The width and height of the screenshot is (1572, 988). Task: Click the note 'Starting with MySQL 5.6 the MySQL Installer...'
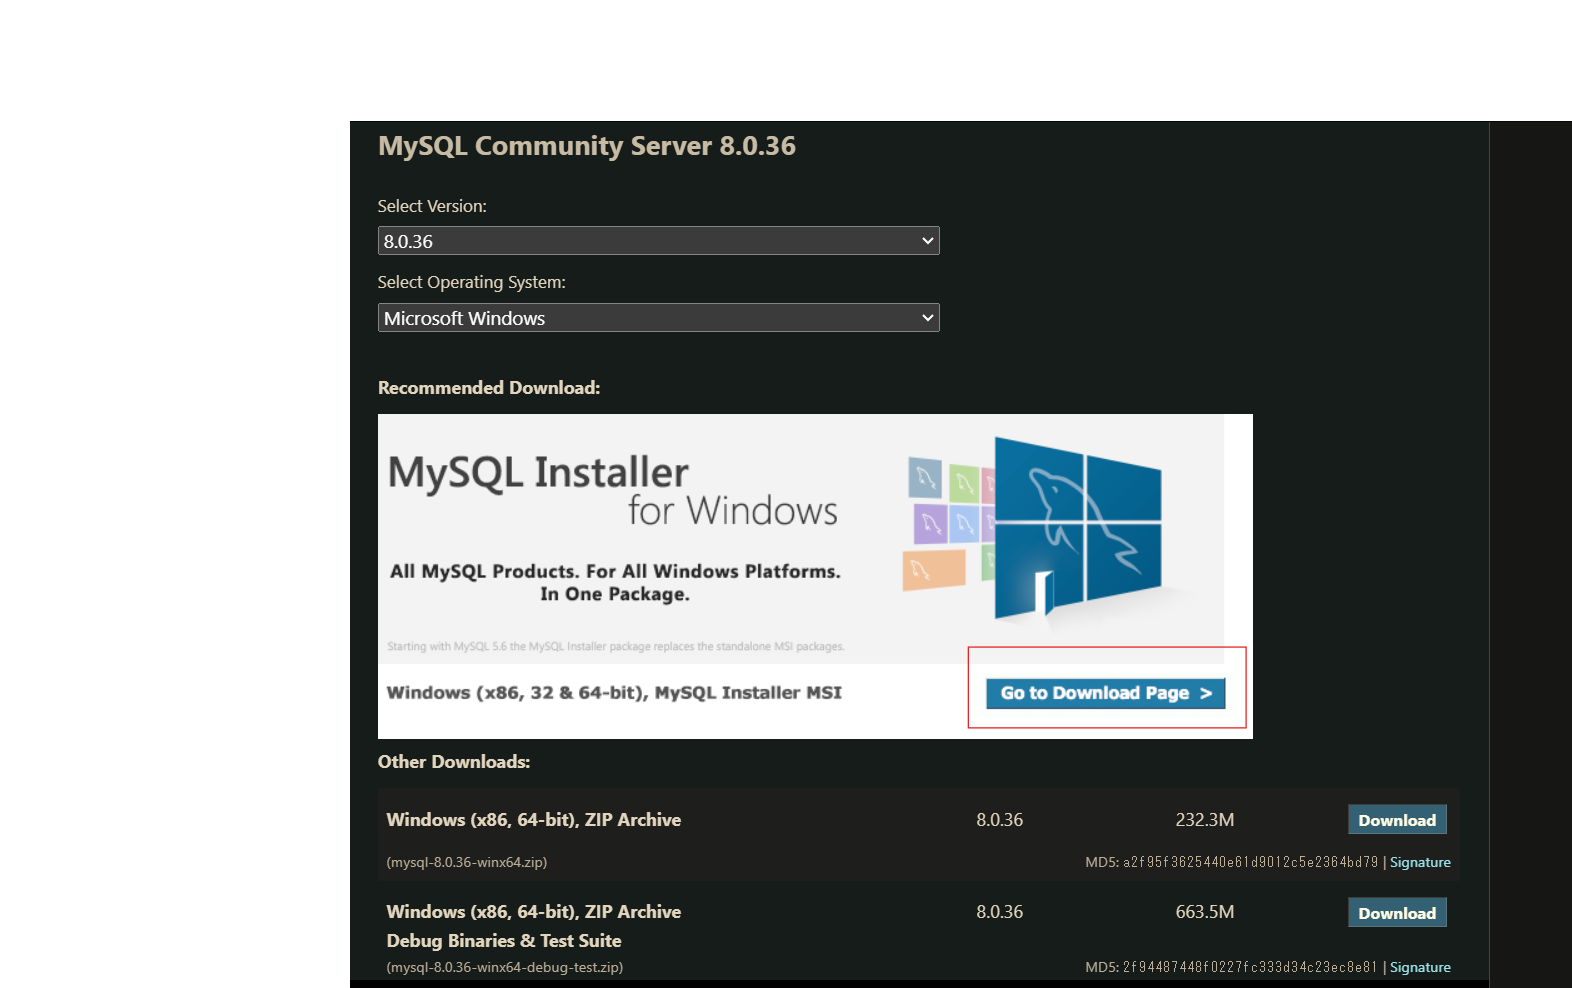(x=616, y=647)
